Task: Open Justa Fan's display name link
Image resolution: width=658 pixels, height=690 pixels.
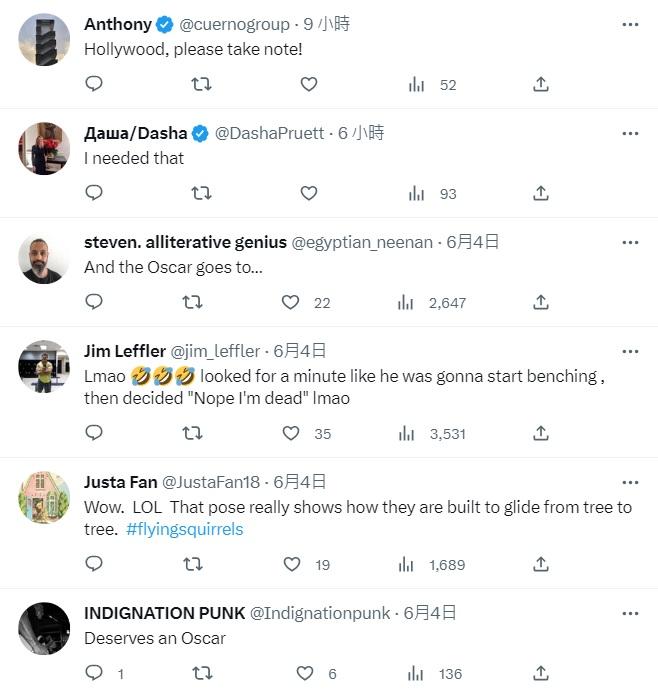Action: [x=119, y=482]
